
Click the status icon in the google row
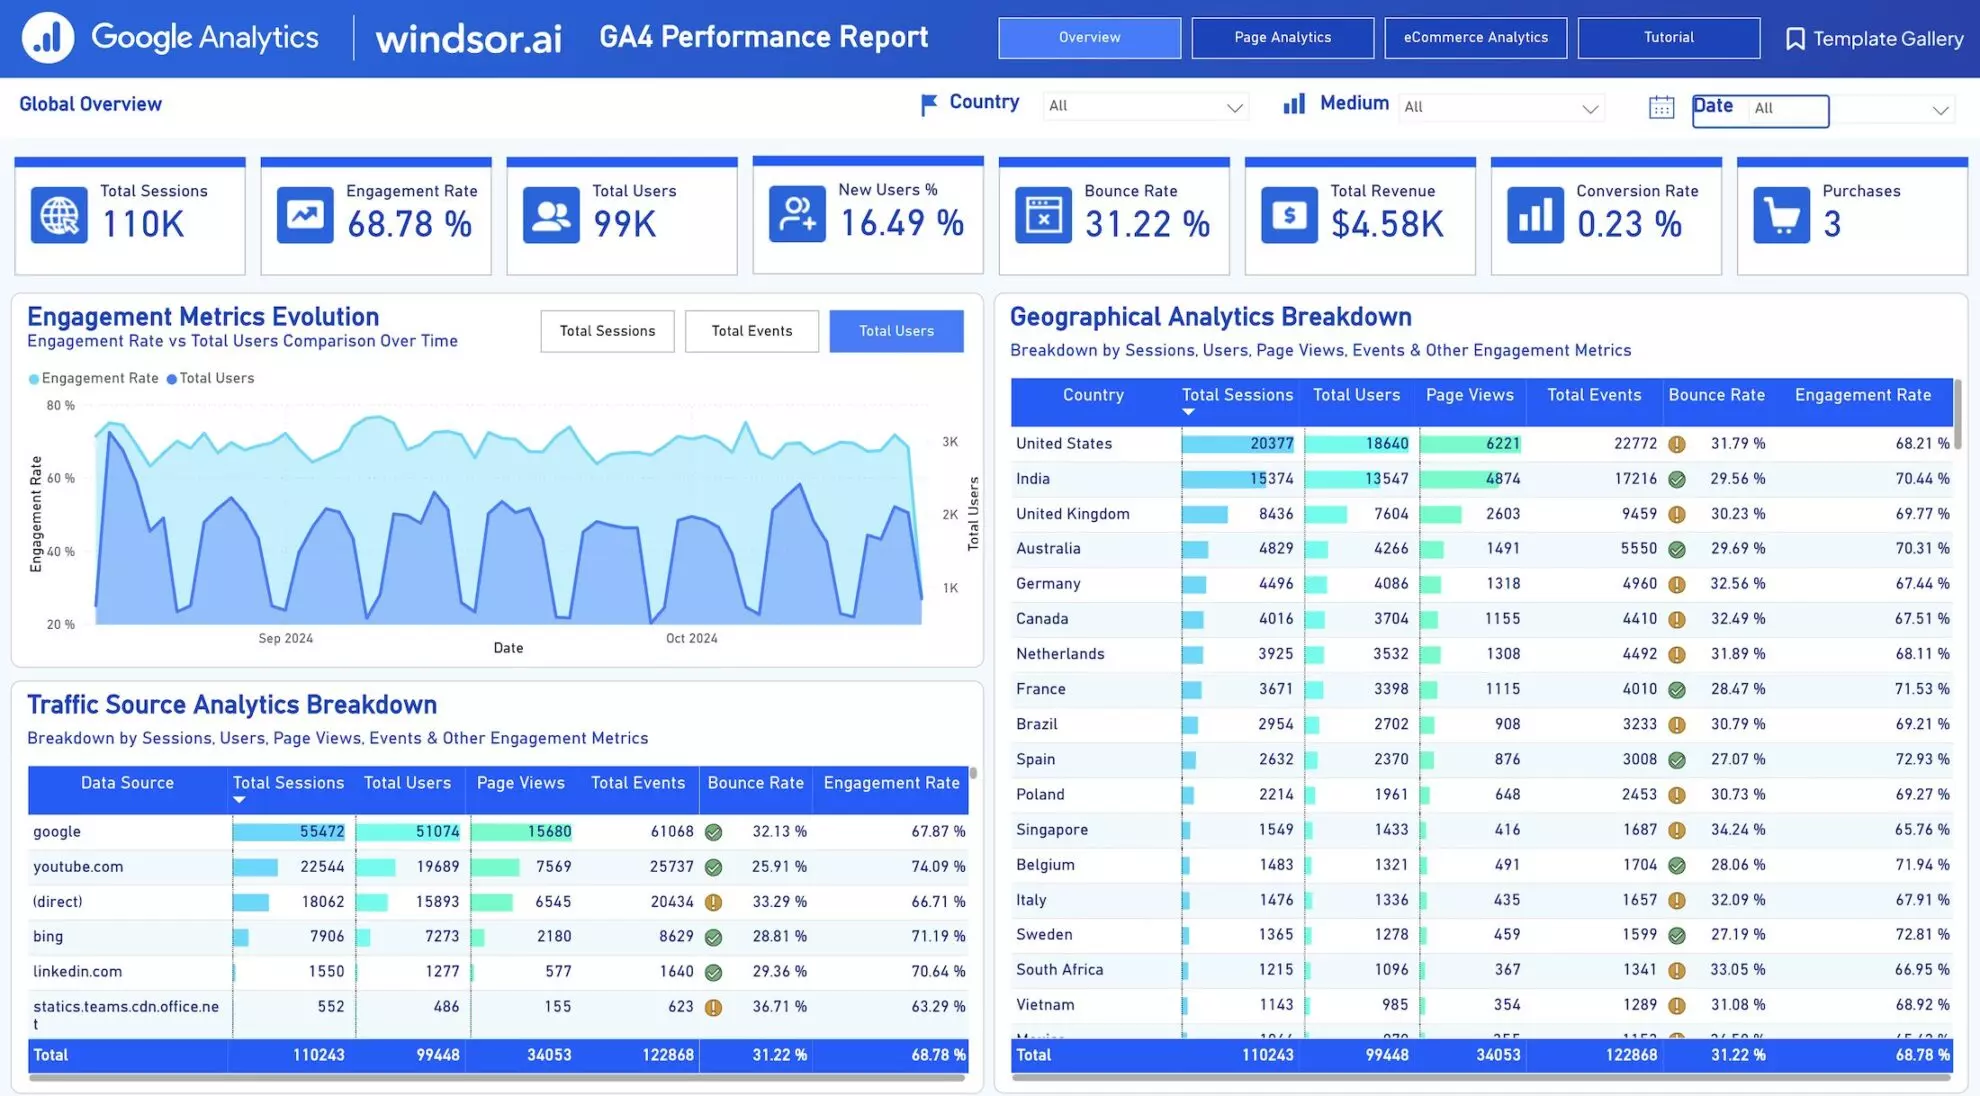(x=713, y=832)
